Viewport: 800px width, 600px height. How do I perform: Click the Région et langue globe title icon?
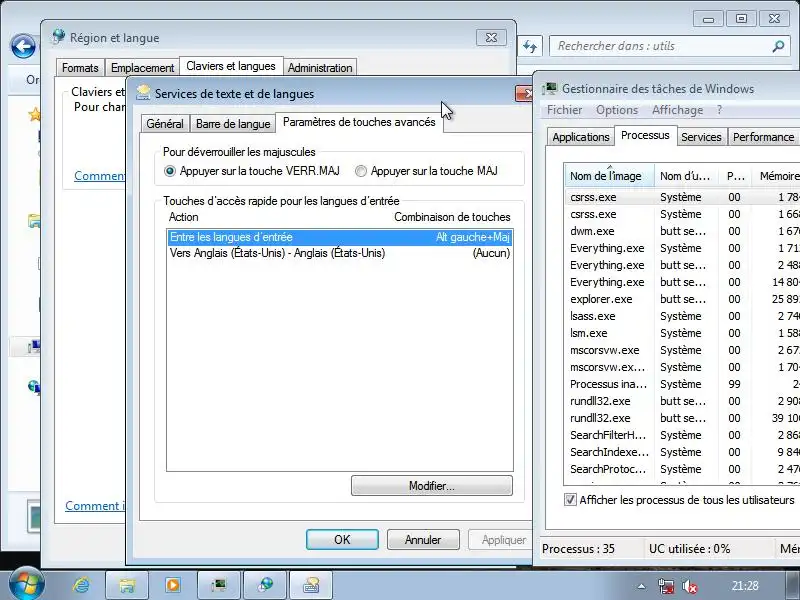pos(59,37)
